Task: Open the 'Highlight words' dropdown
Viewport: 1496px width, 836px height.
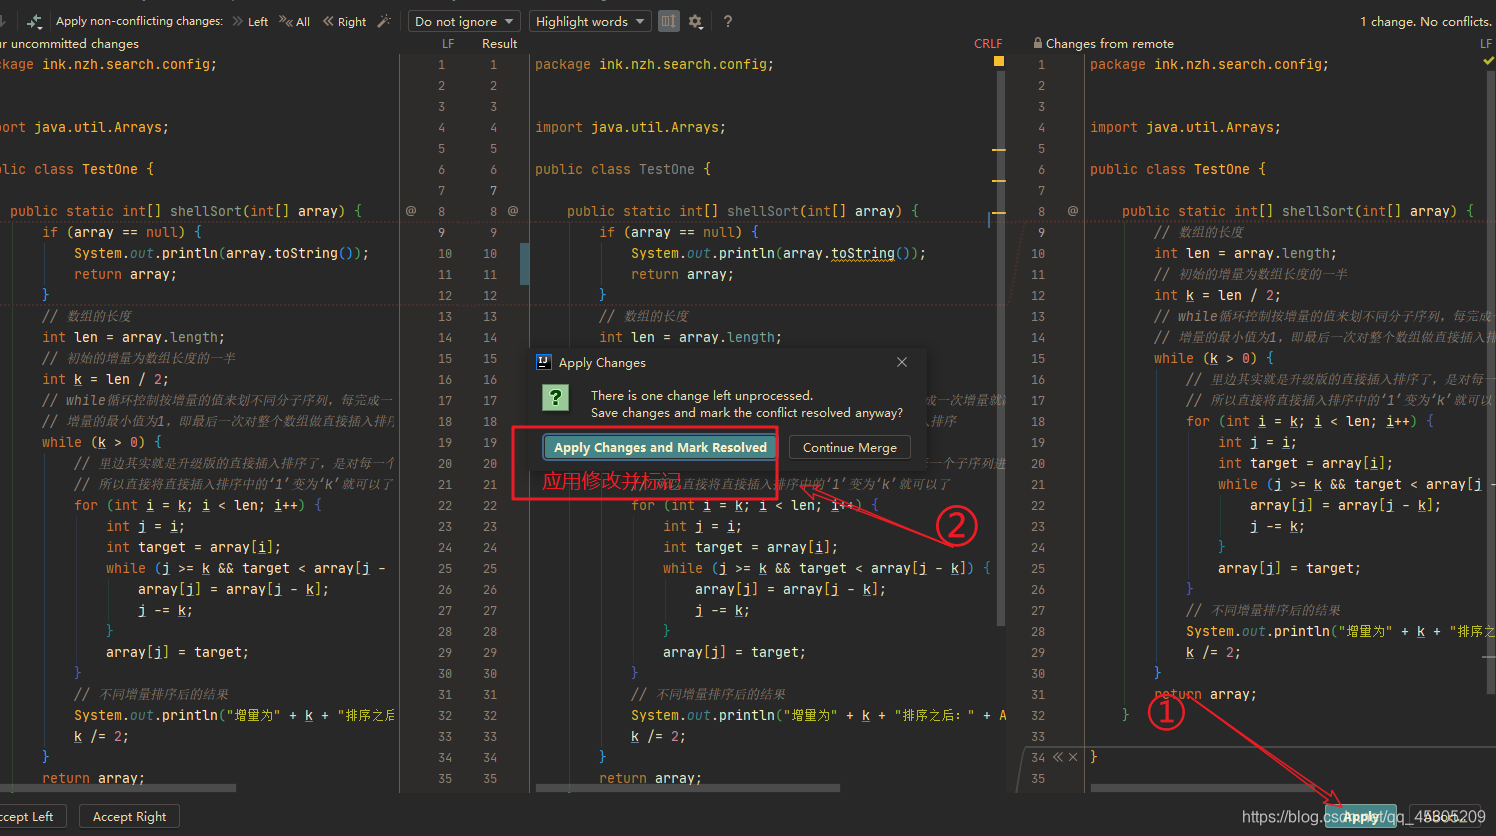Action: (x=590, y=21)
